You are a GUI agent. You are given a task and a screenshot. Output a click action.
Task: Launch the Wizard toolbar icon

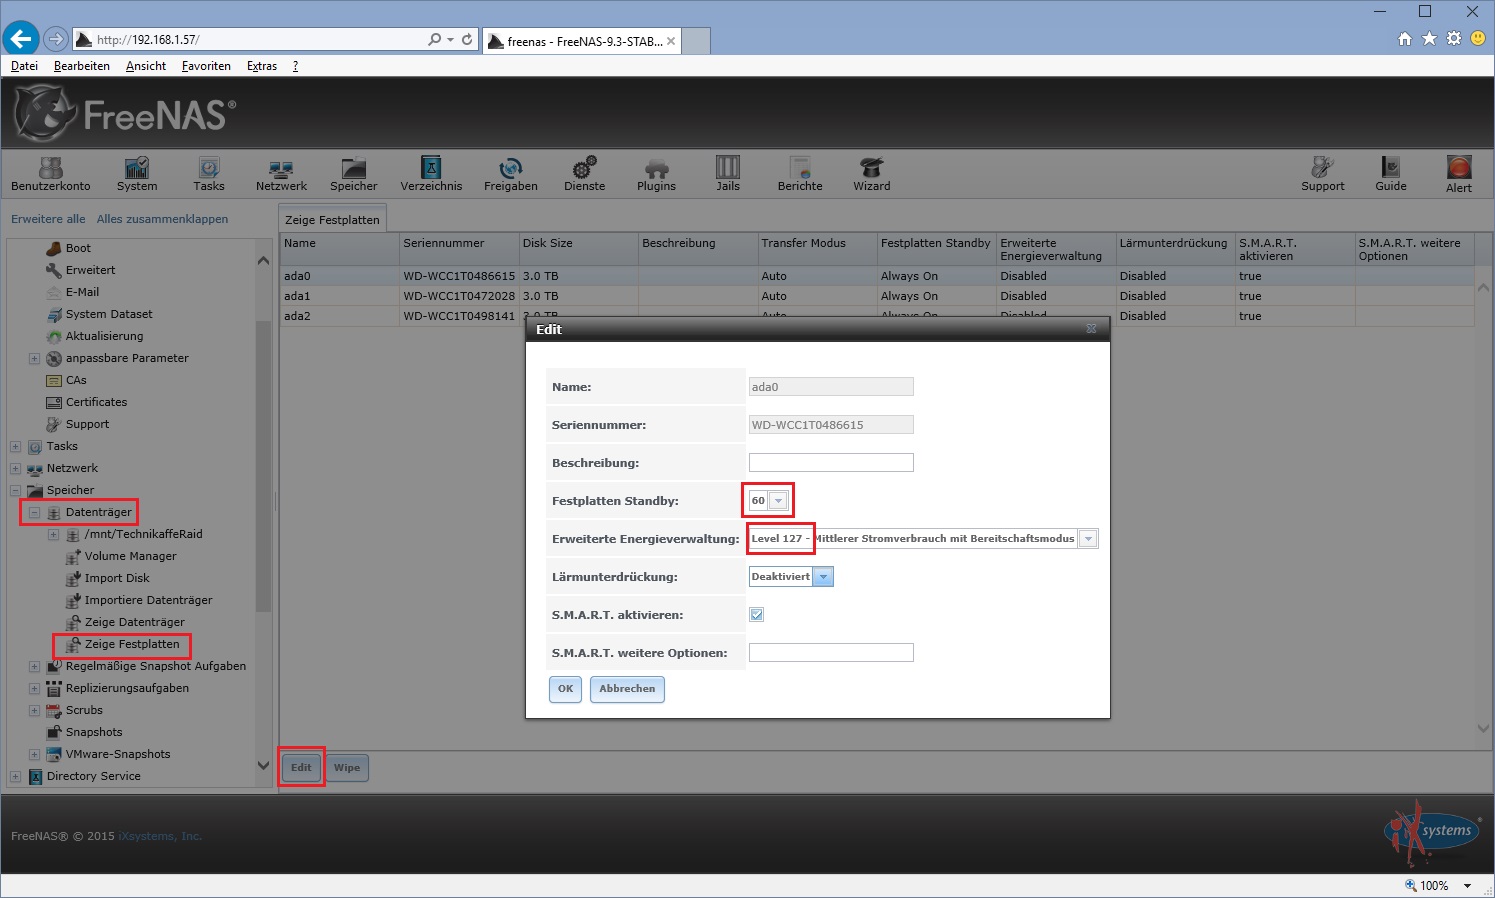point(872,174)
